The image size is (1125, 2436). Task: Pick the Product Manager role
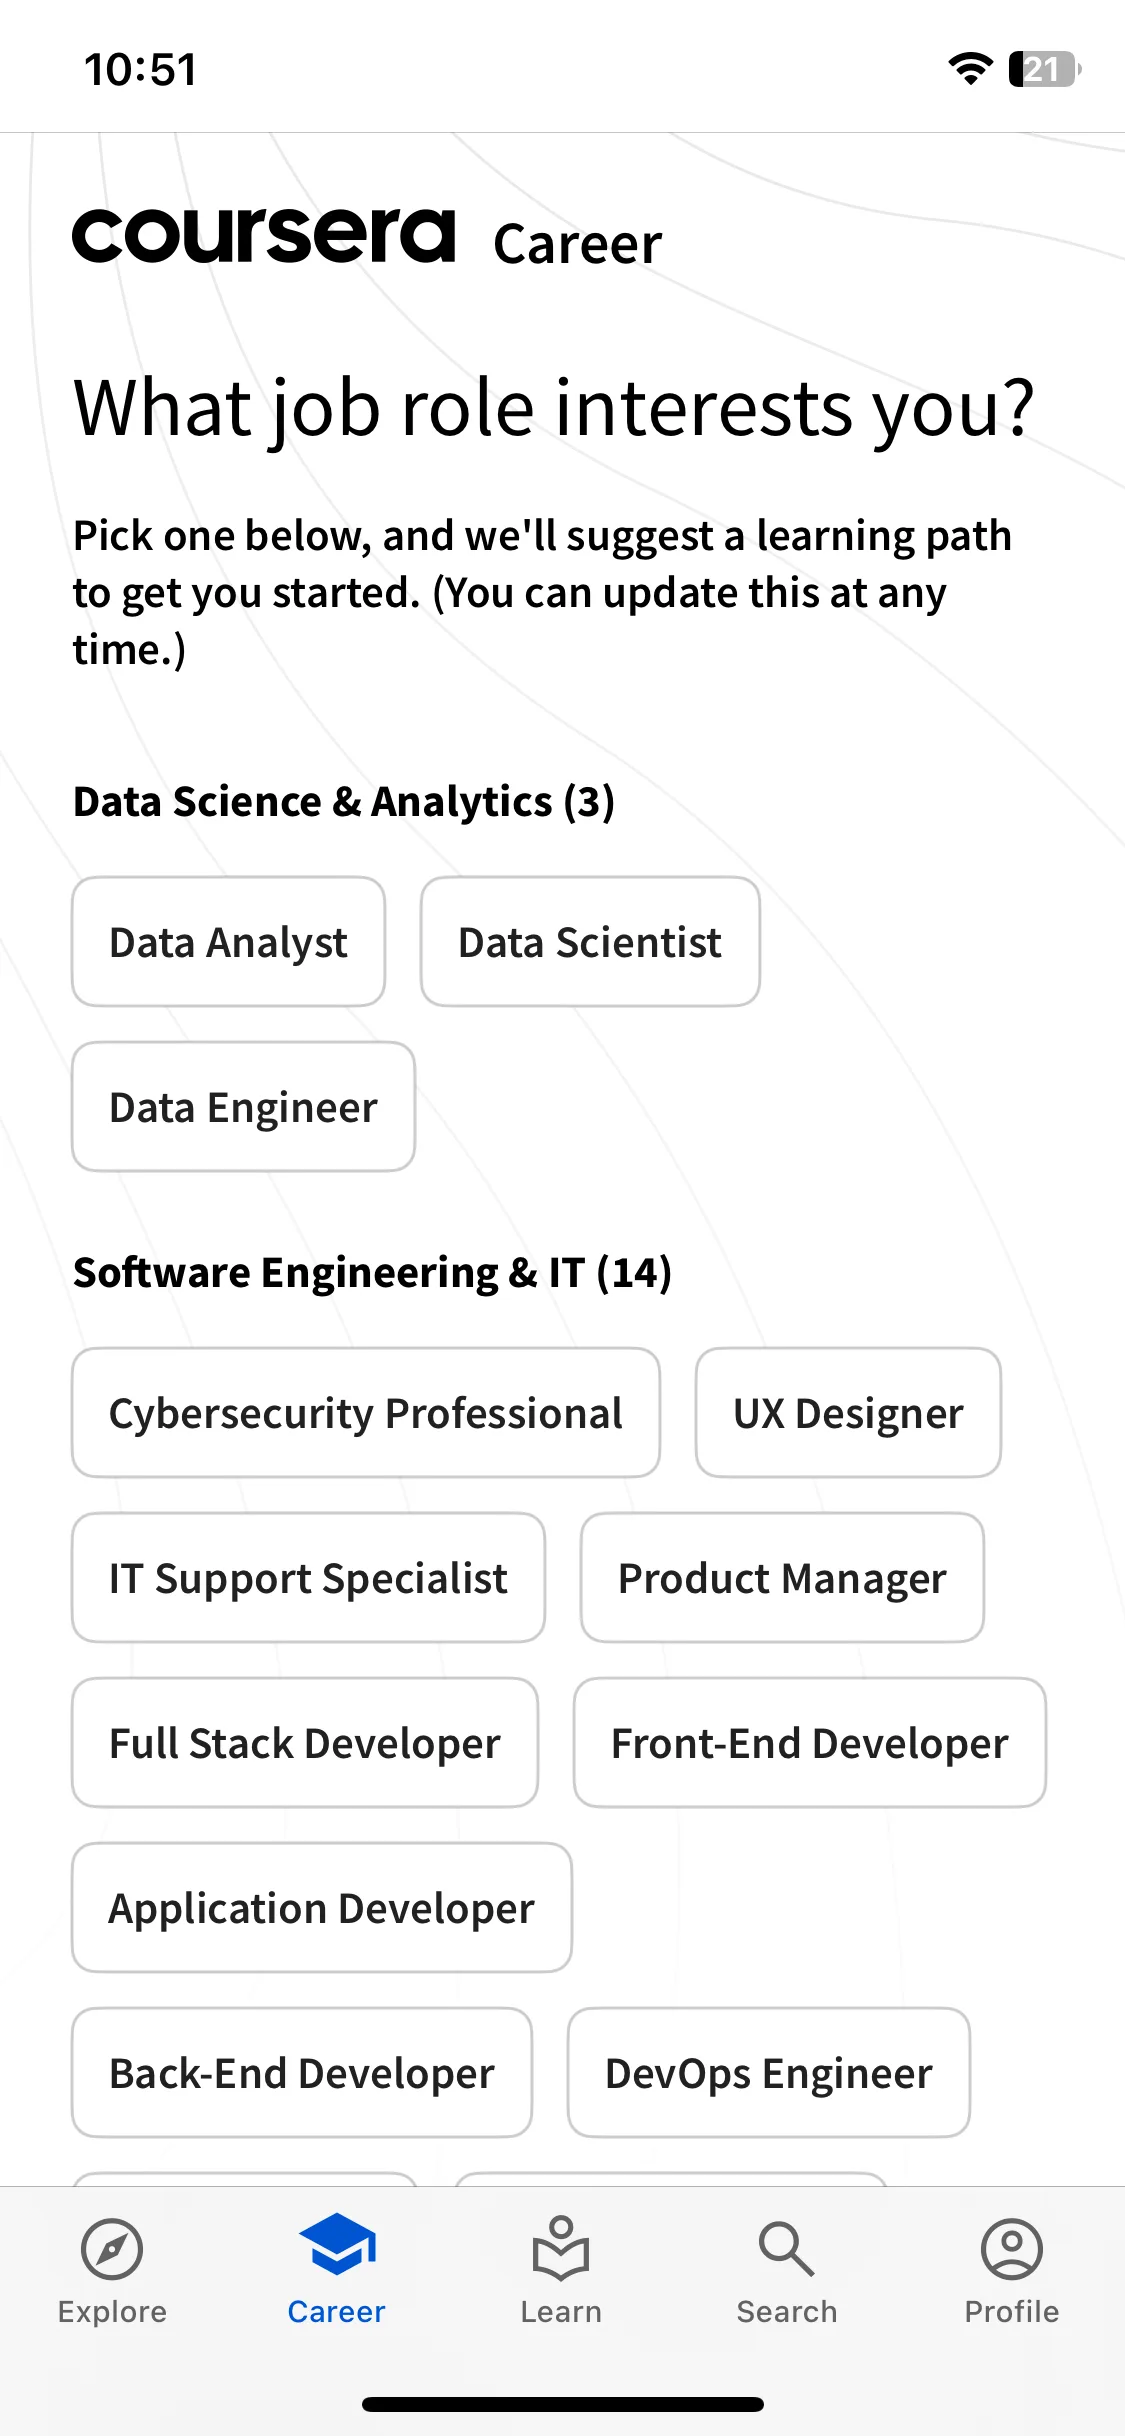point(782,1578)
